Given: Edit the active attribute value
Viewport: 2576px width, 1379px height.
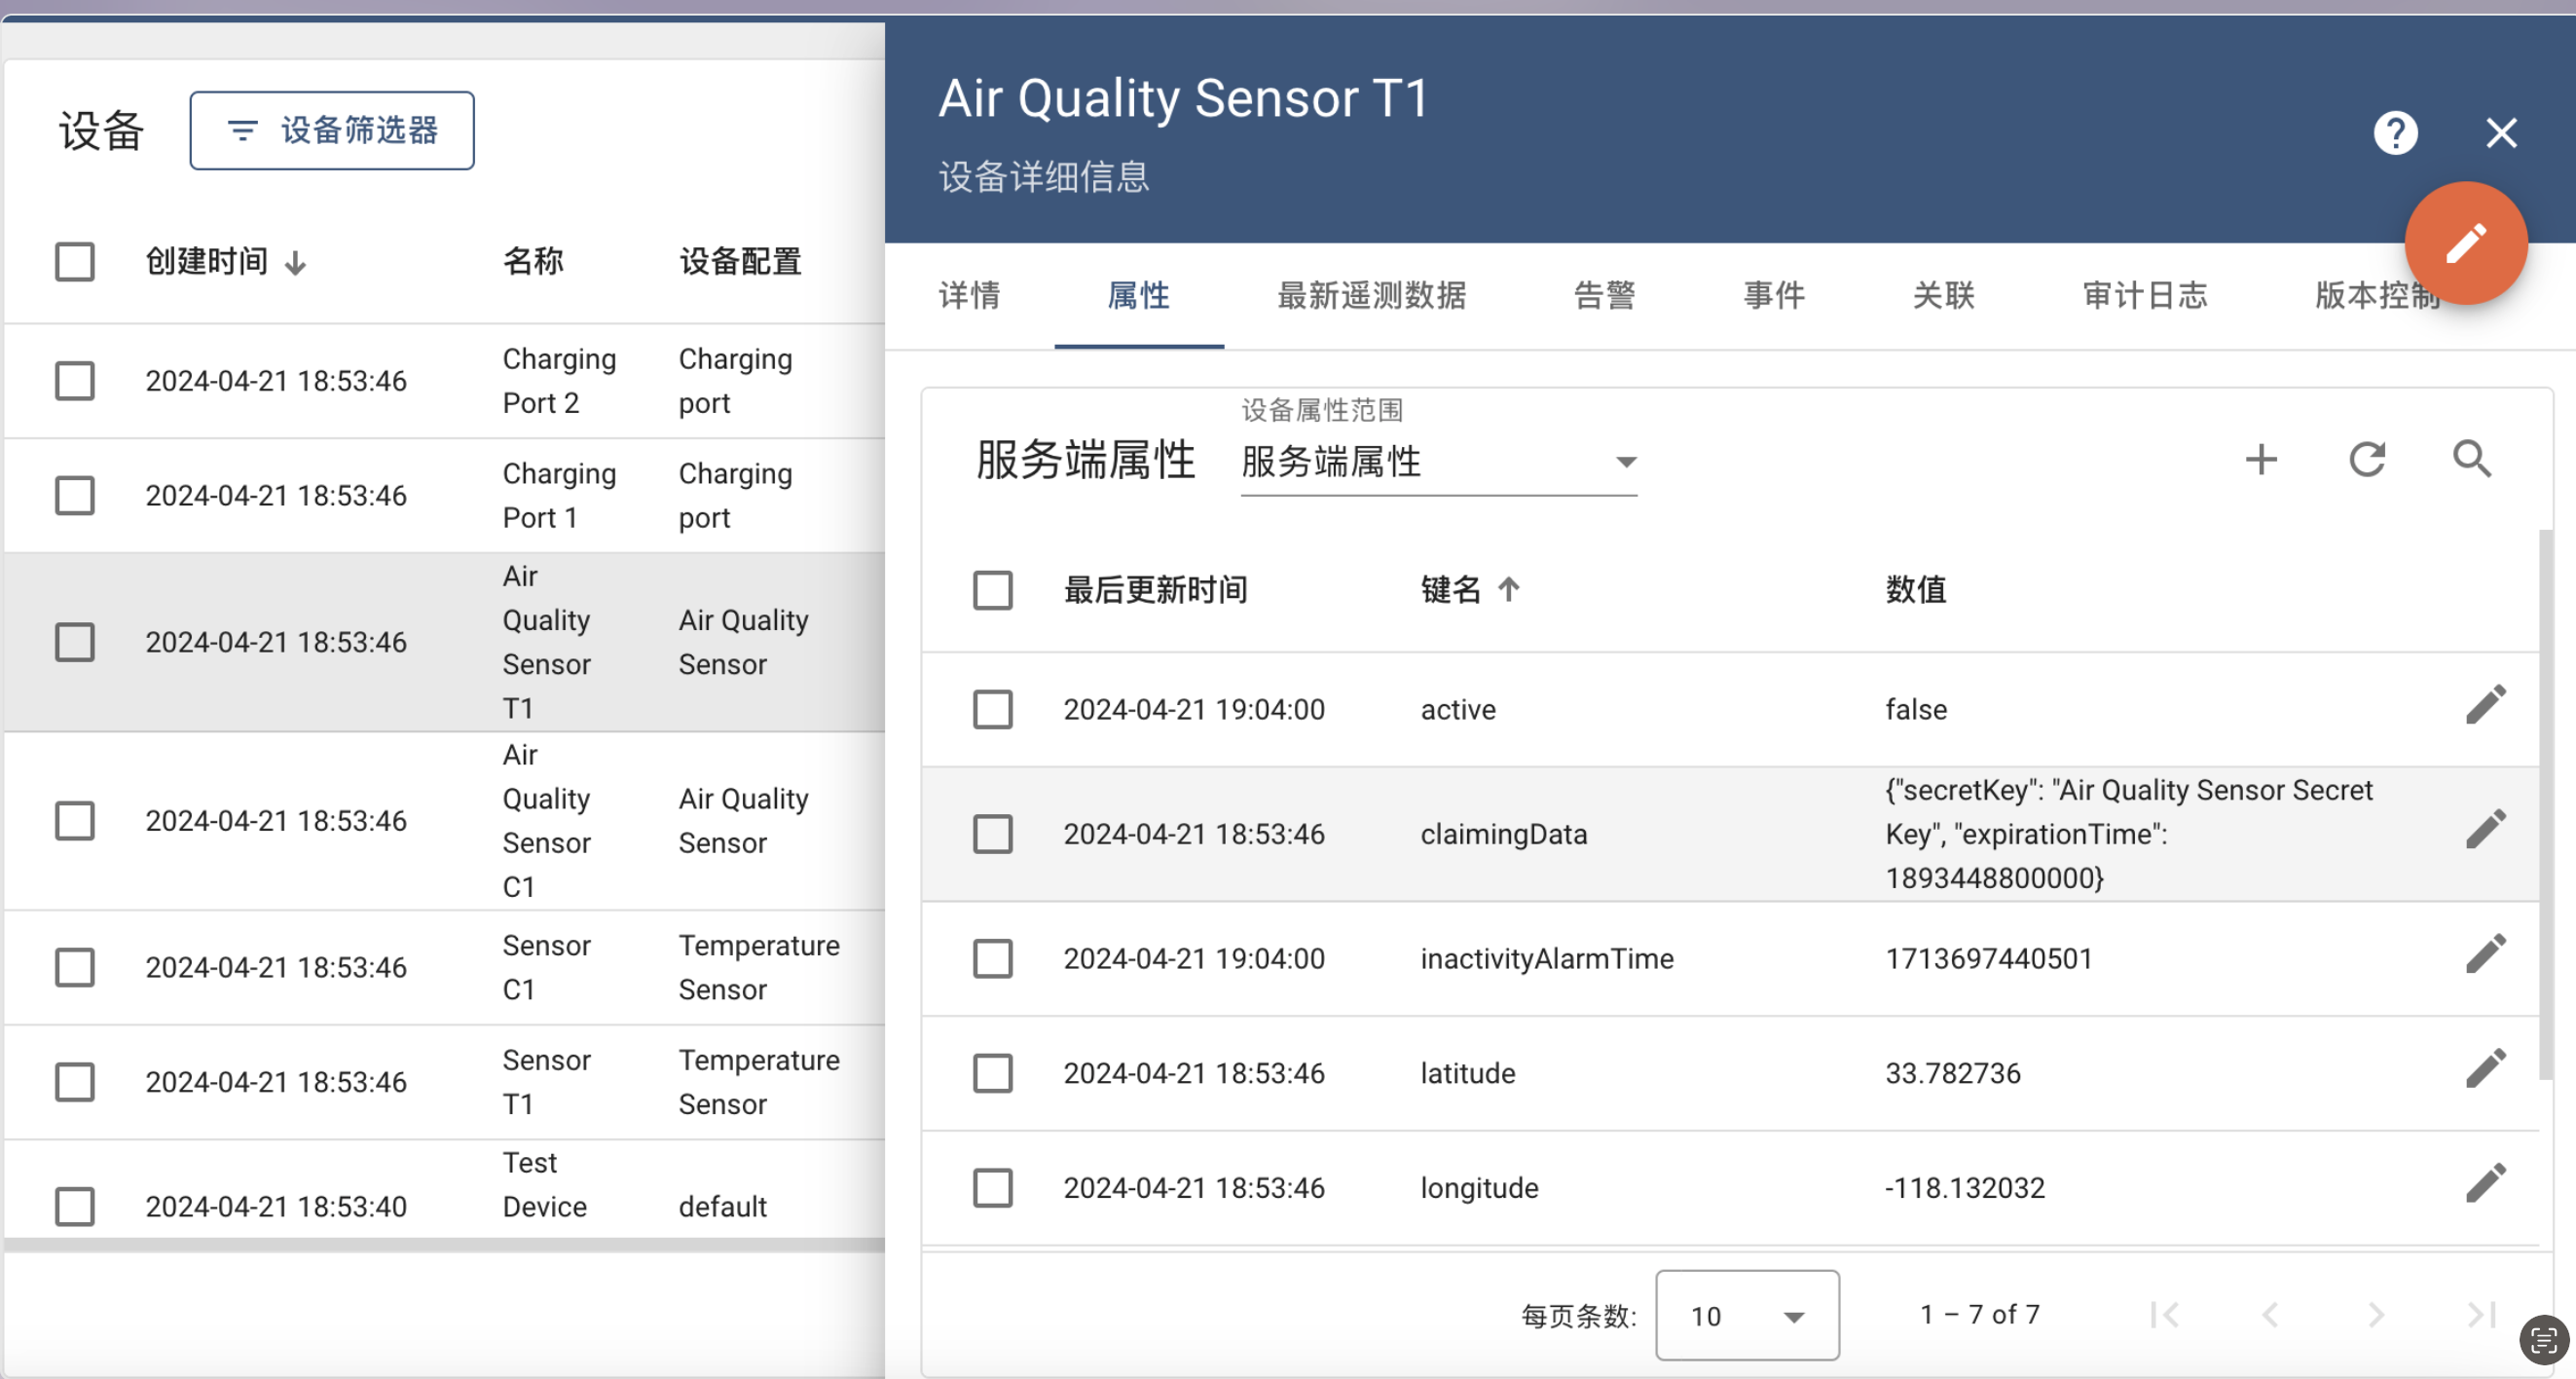Looking at the screenshot, I should tap(2485, 705).
